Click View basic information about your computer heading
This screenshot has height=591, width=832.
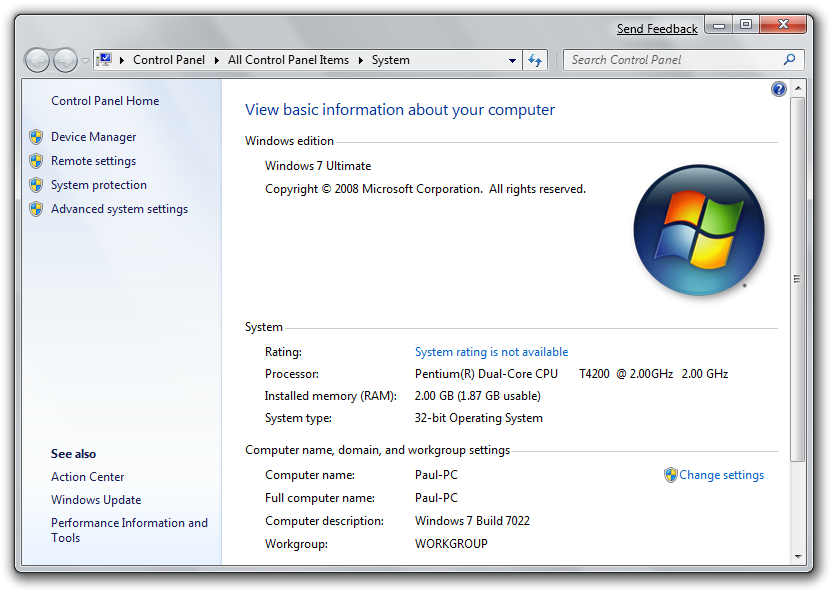click(x=400, y=110)
